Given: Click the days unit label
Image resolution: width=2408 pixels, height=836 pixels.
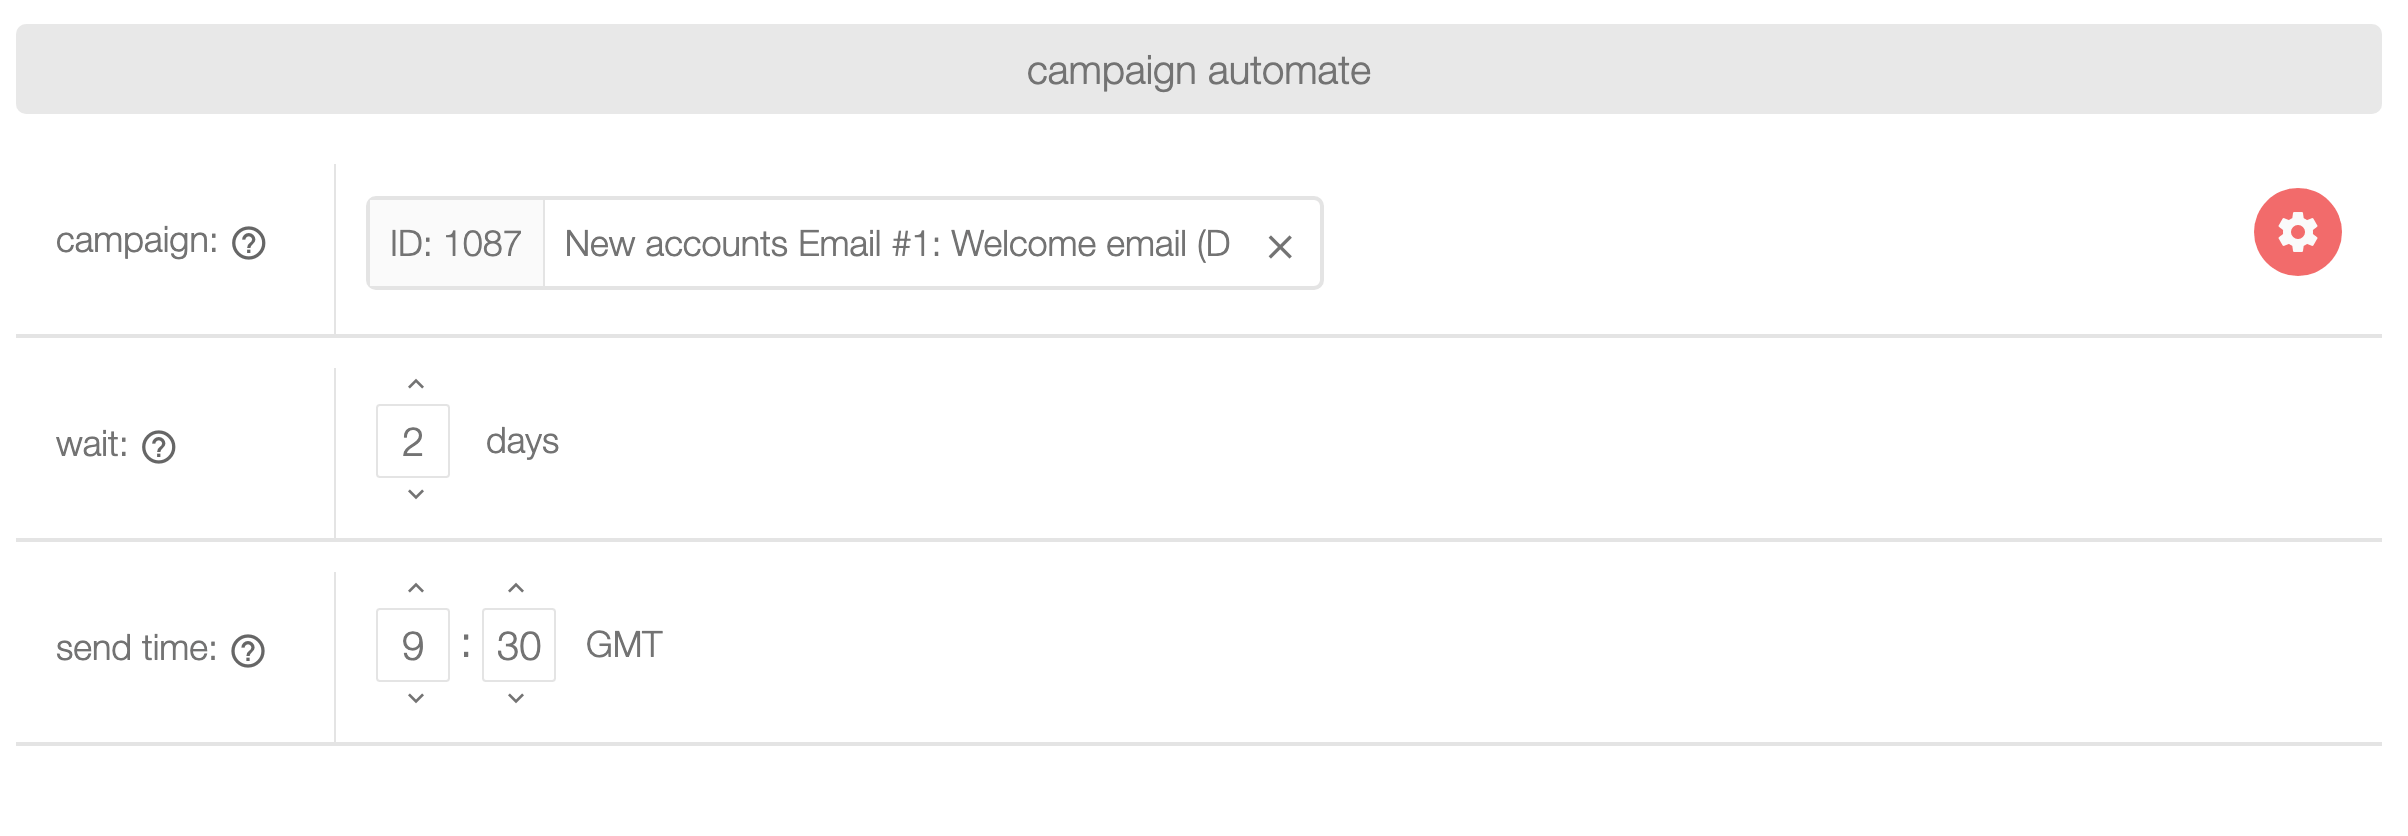Looking at the screenshot, I should [x=522, y=441].
